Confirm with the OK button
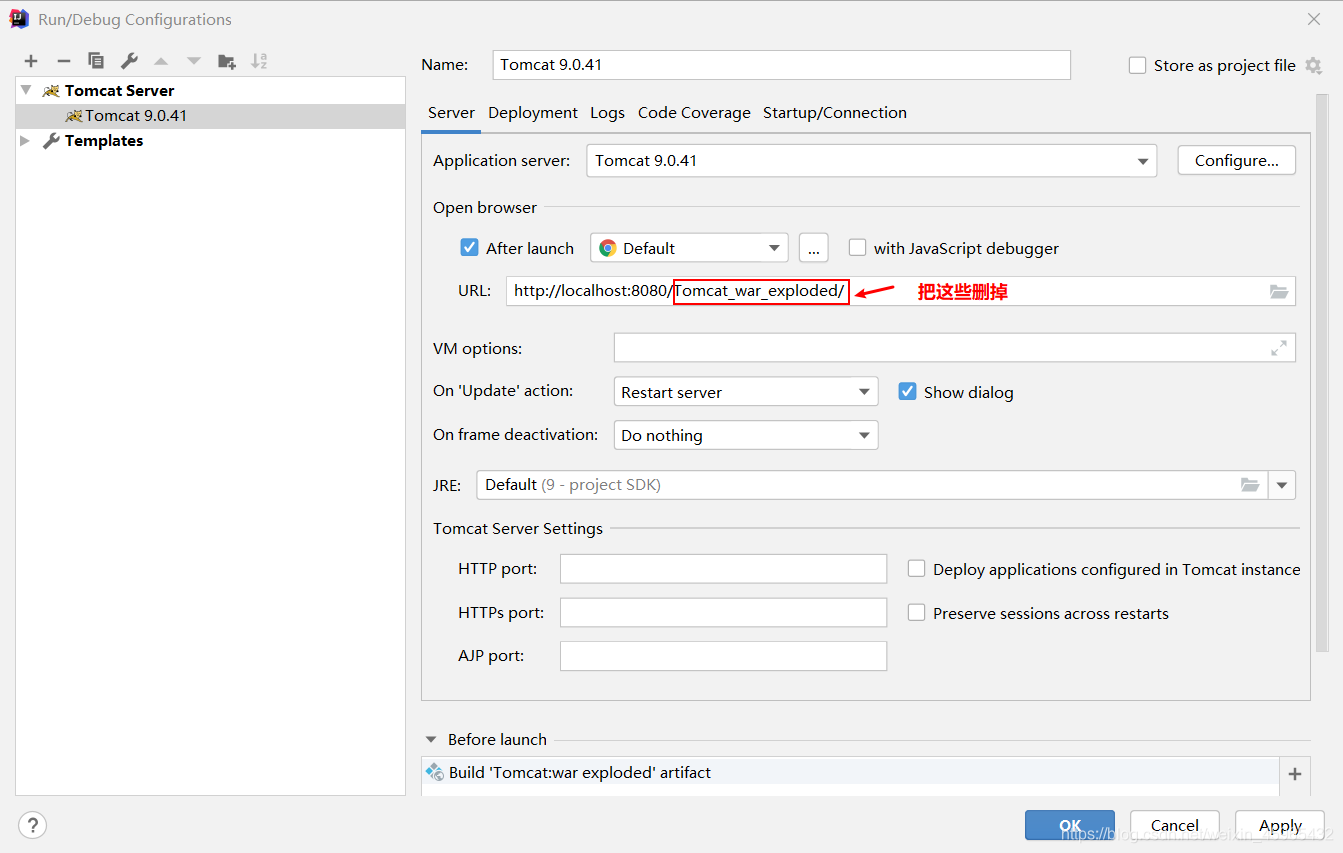Viewport: 1343px width, 853px height. 1070,825
